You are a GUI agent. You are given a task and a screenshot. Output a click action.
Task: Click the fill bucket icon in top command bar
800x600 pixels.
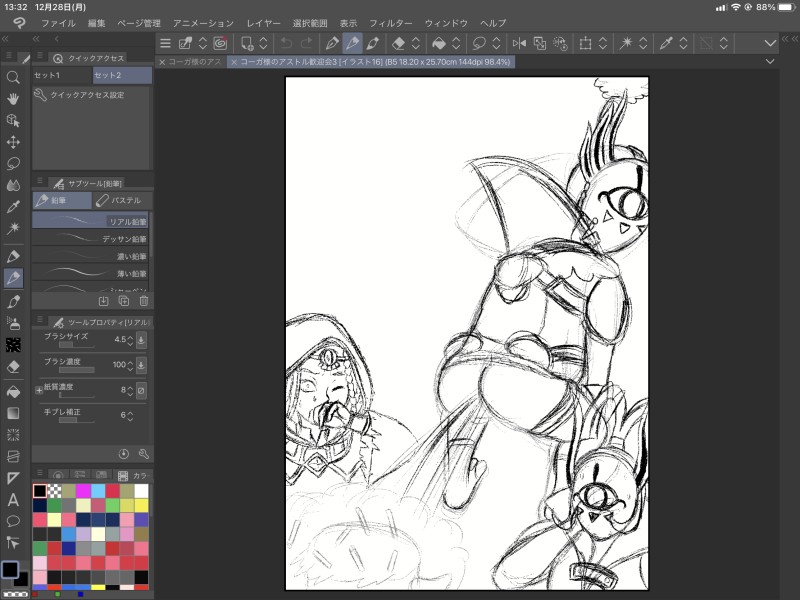(x=439, y=43)
